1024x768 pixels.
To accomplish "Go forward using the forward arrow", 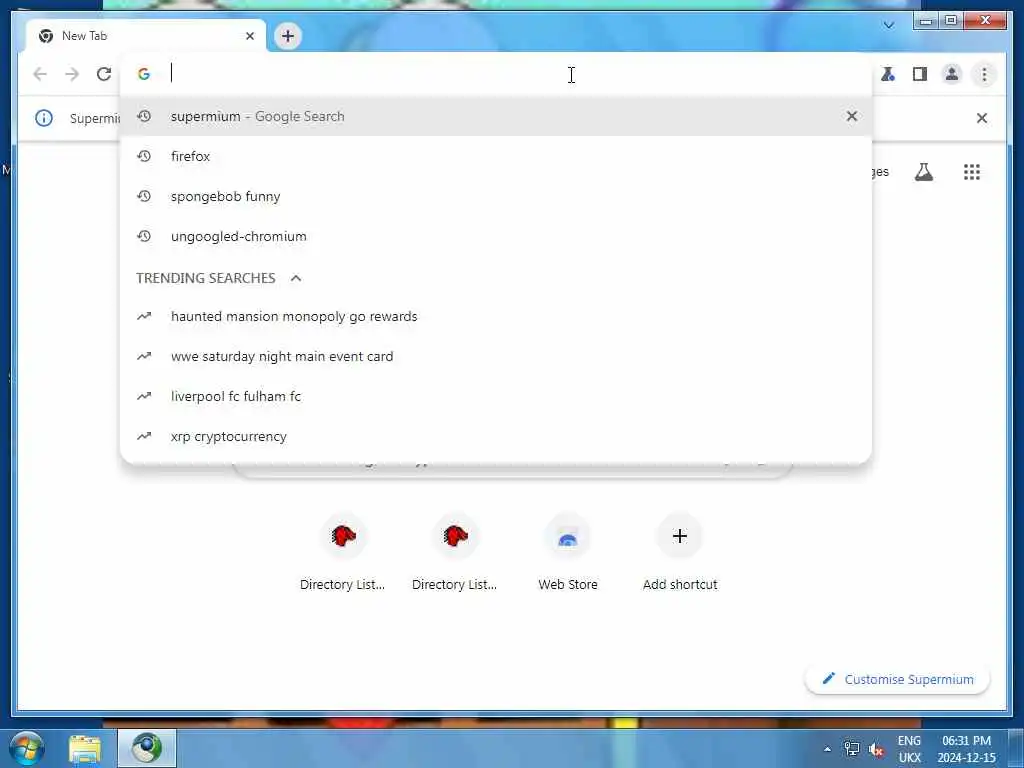I will (x=72, y=74).
